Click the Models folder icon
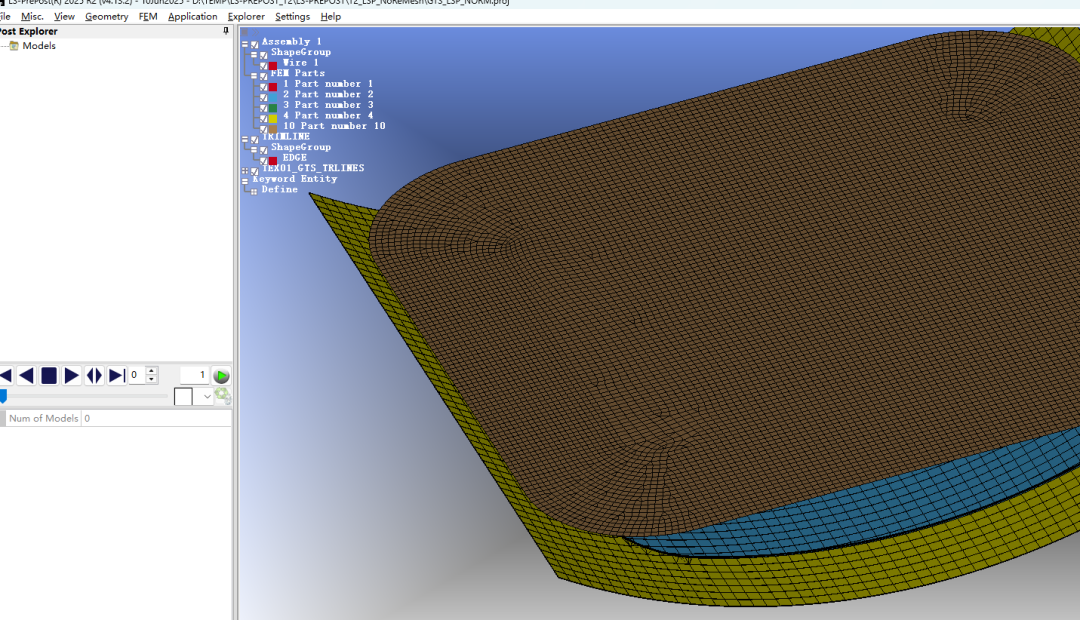 pyautogui.click(x=14, y=45)
